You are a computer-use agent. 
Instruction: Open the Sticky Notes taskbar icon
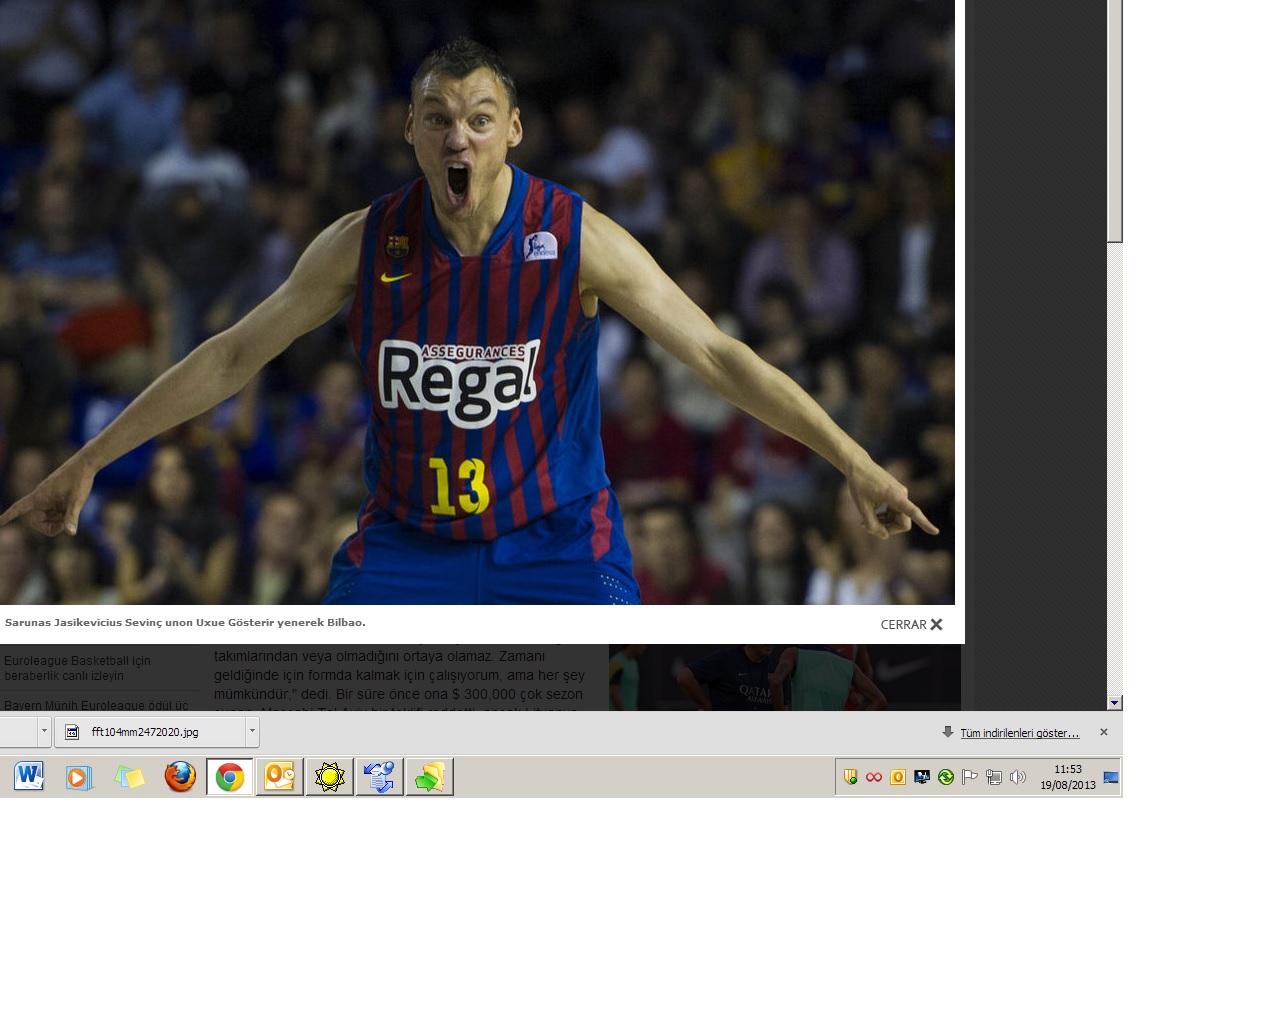[129, 777]
